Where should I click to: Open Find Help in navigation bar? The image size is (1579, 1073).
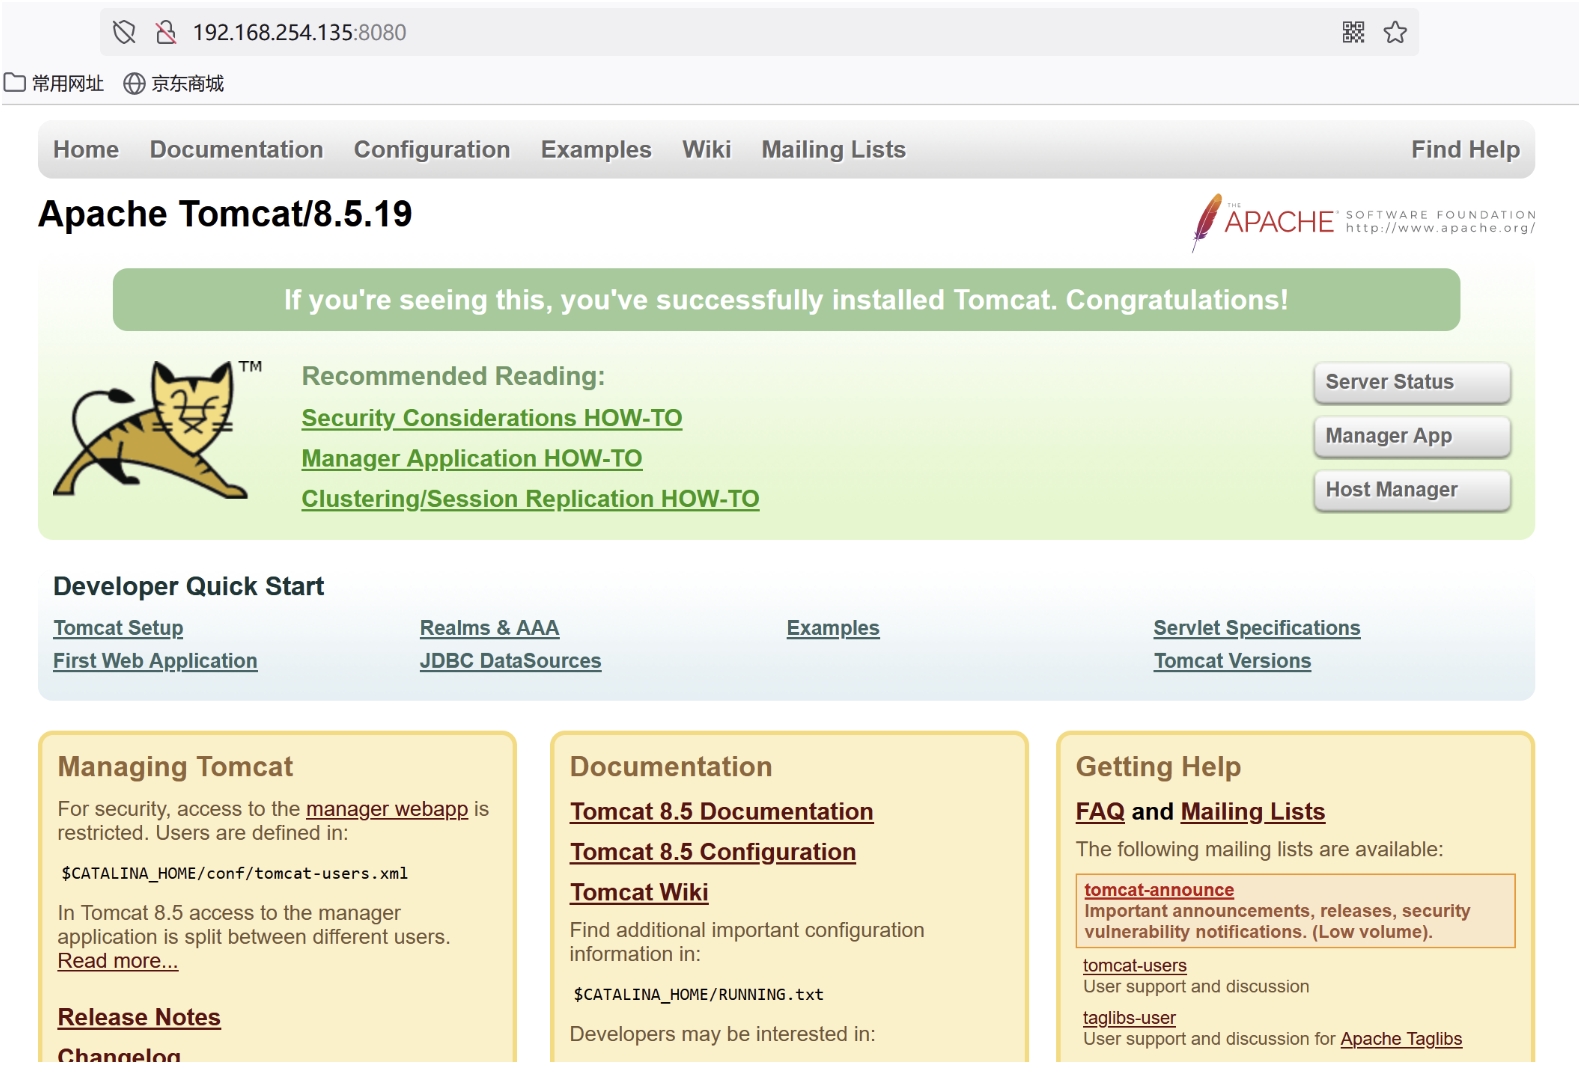pyautogui.click(x=1465, y=149)
